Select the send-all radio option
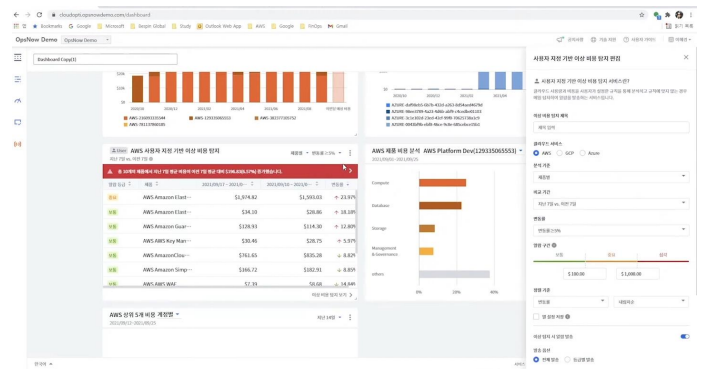Viewport: 705px width, 372px height. (536, 359)
